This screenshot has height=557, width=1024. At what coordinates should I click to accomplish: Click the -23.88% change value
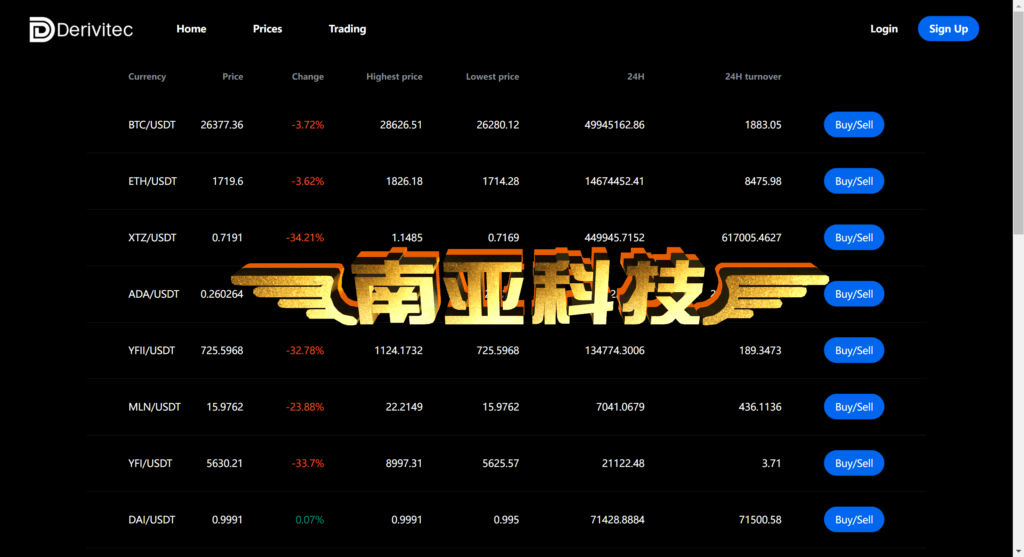[x=305, y=407]
